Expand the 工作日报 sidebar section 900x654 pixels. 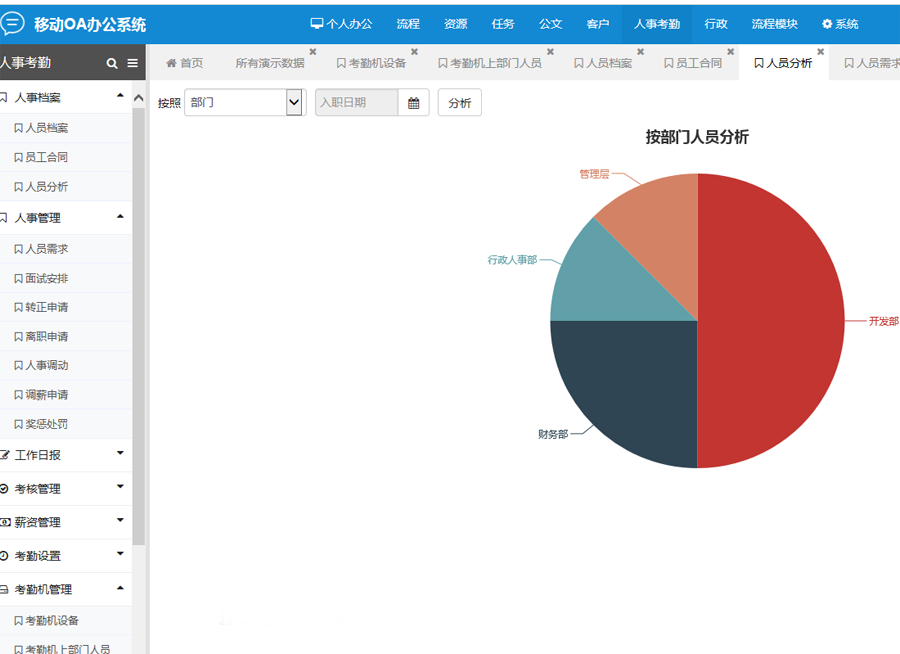pos(120,454)
